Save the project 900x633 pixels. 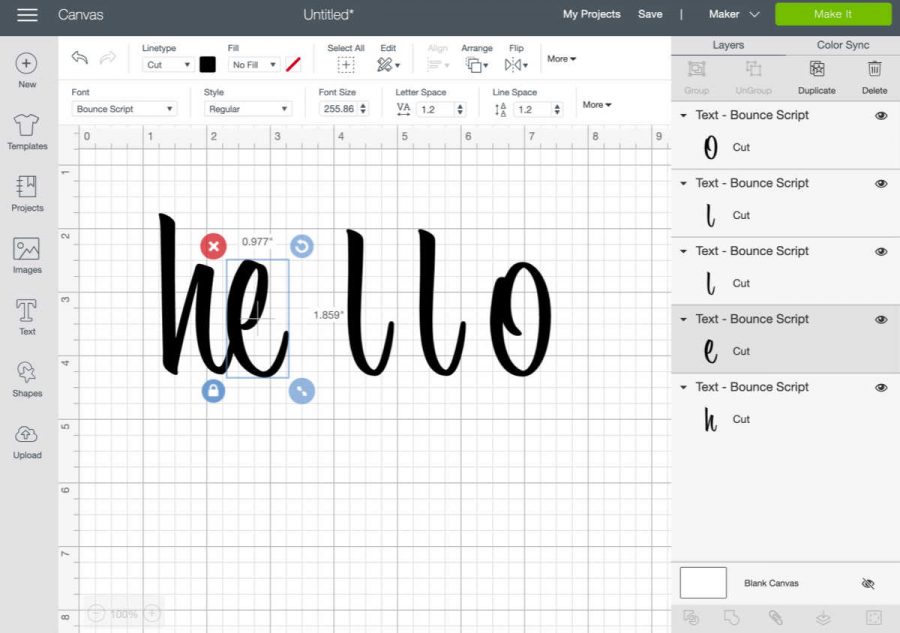[x=650, y=15]
